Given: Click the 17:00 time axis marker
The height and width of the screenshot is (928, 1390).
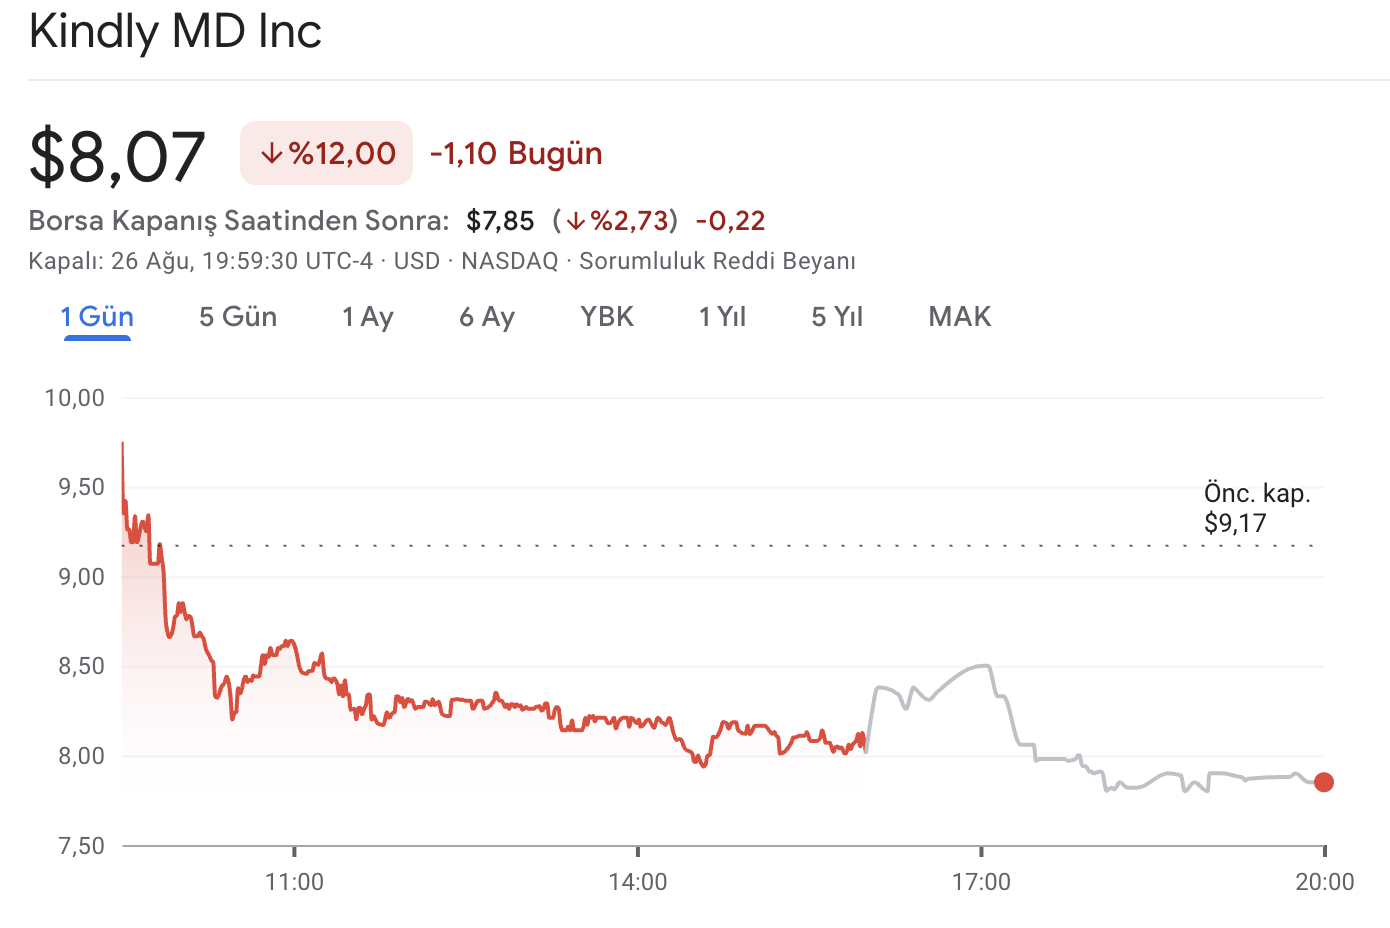Looking at the screenshot, I should (981, 881).
